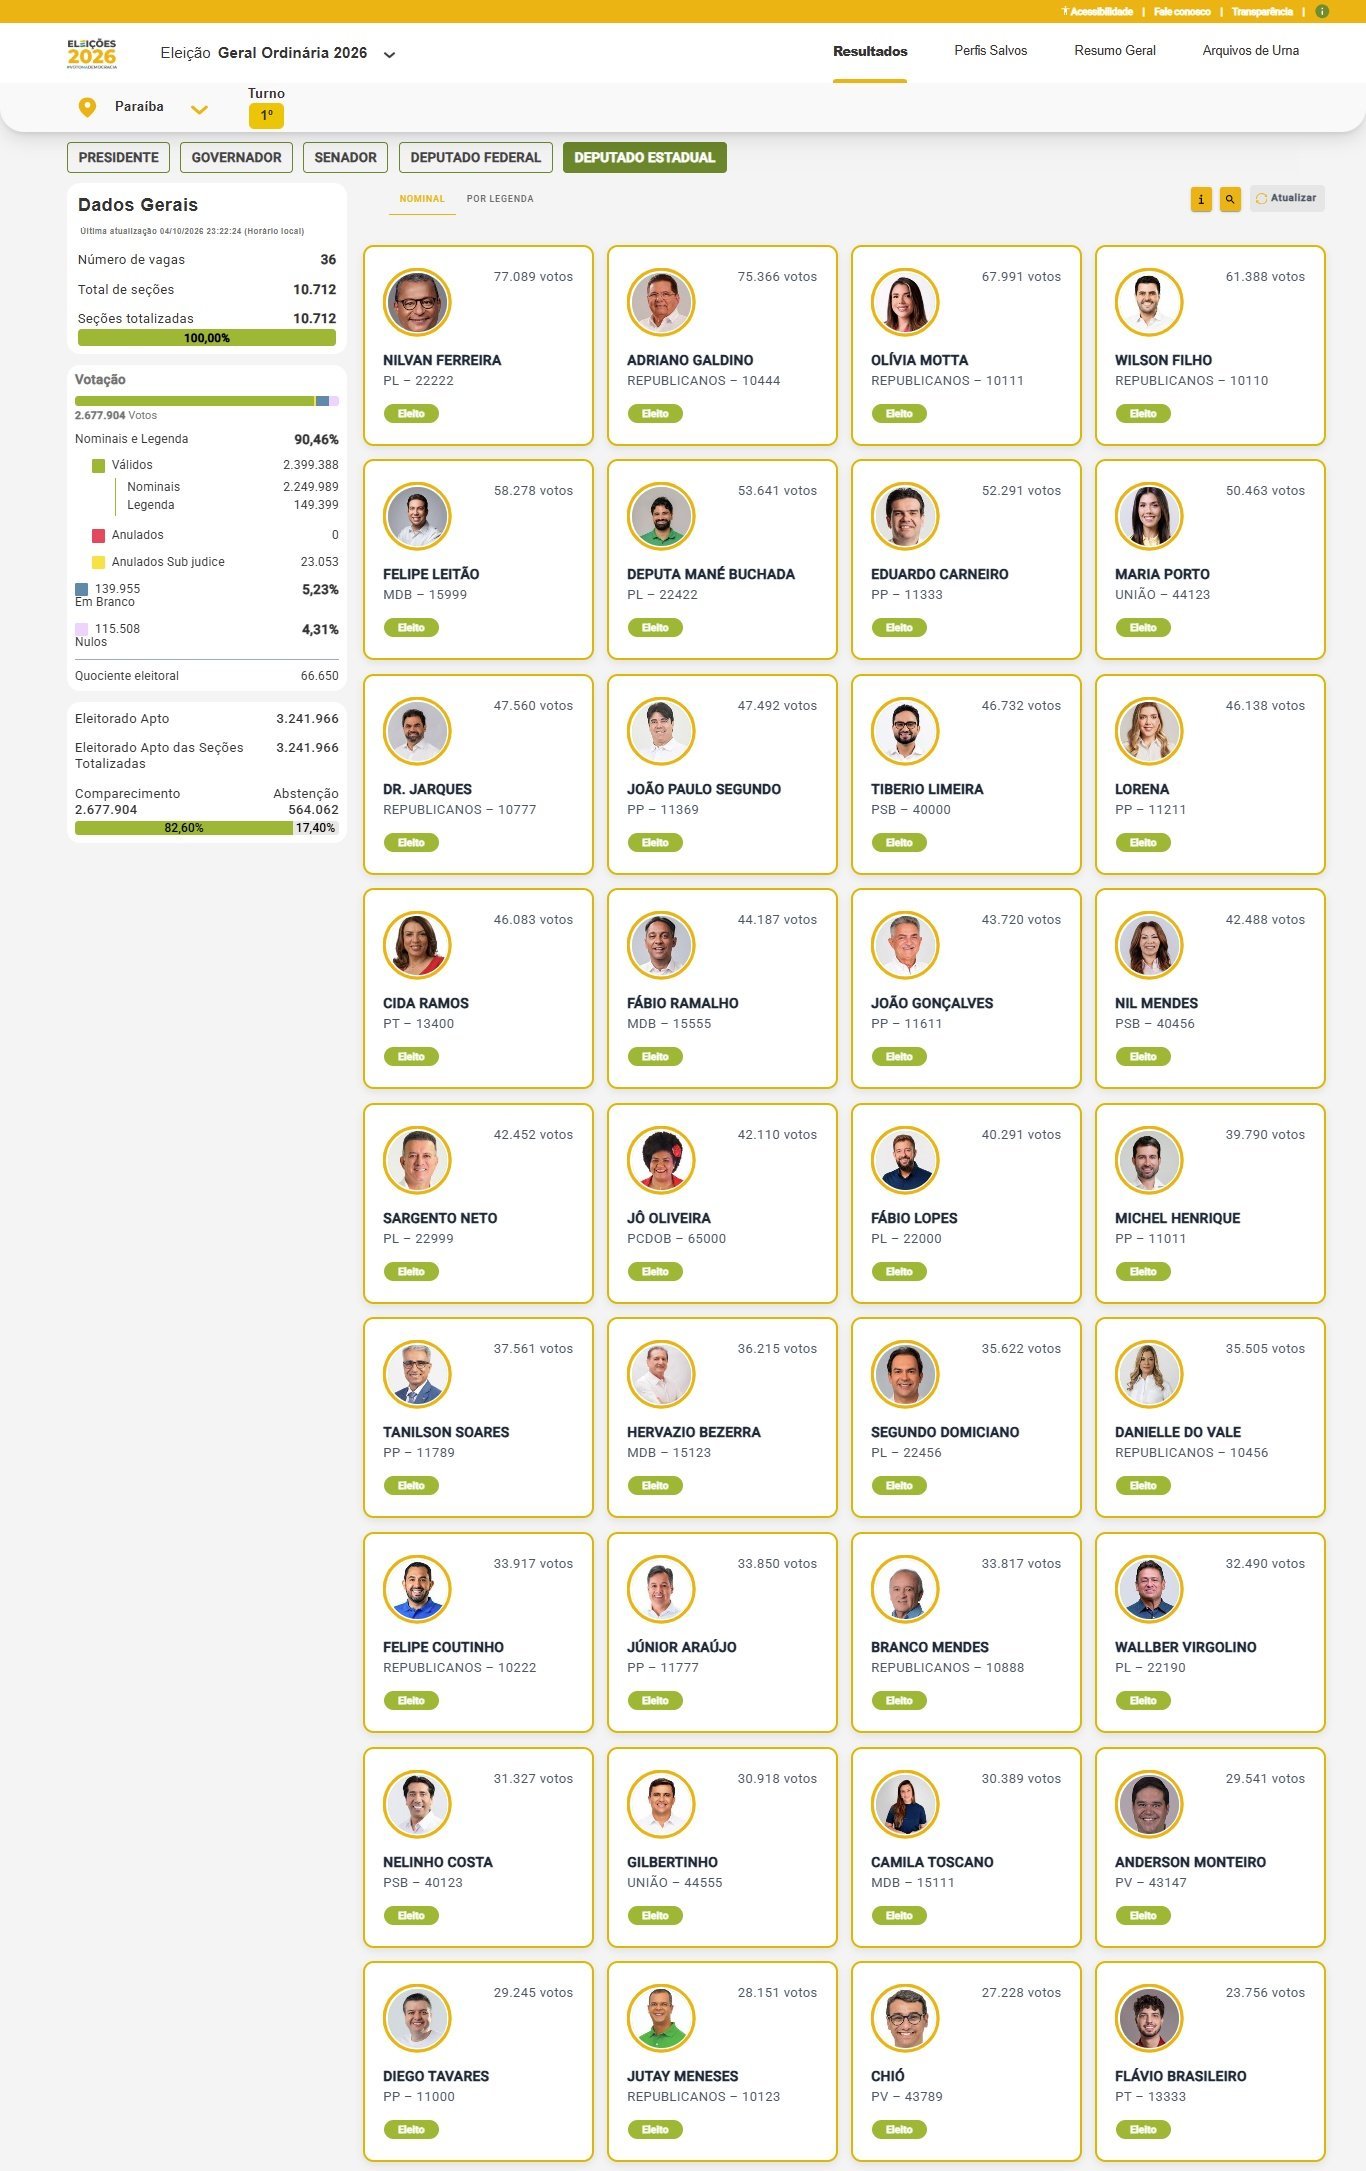This screenshot has height=2171, width=1366.
Task: Filter results by GOVERNADOR
Action: click(x=236, y=158)
